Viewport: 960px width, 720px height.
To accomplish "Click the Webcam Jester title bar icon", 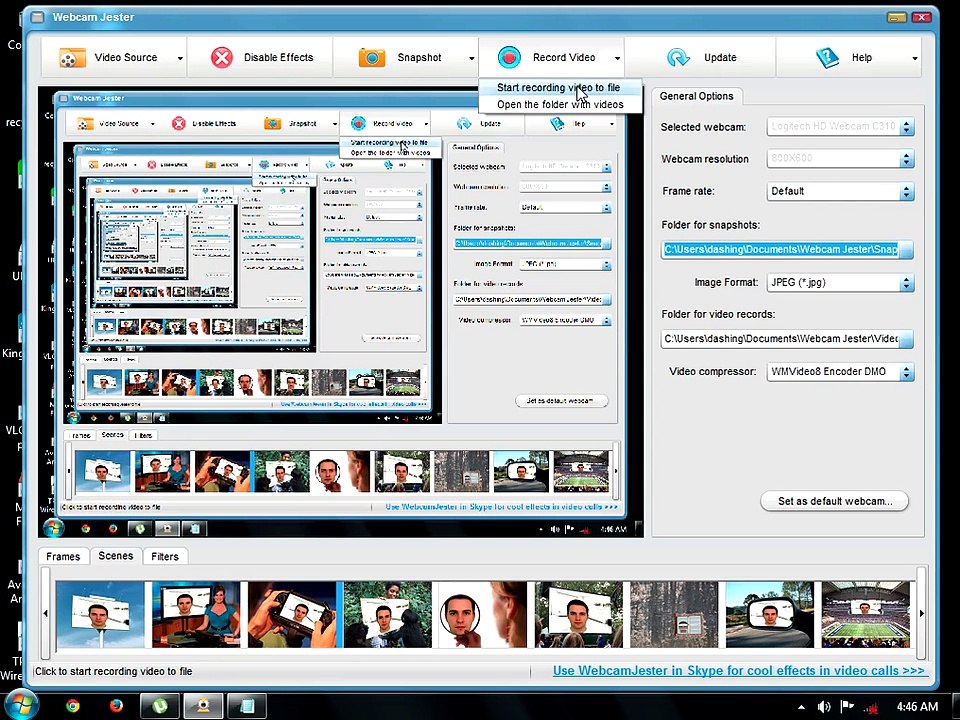I will pyautogui.click(x=38, y=17).
